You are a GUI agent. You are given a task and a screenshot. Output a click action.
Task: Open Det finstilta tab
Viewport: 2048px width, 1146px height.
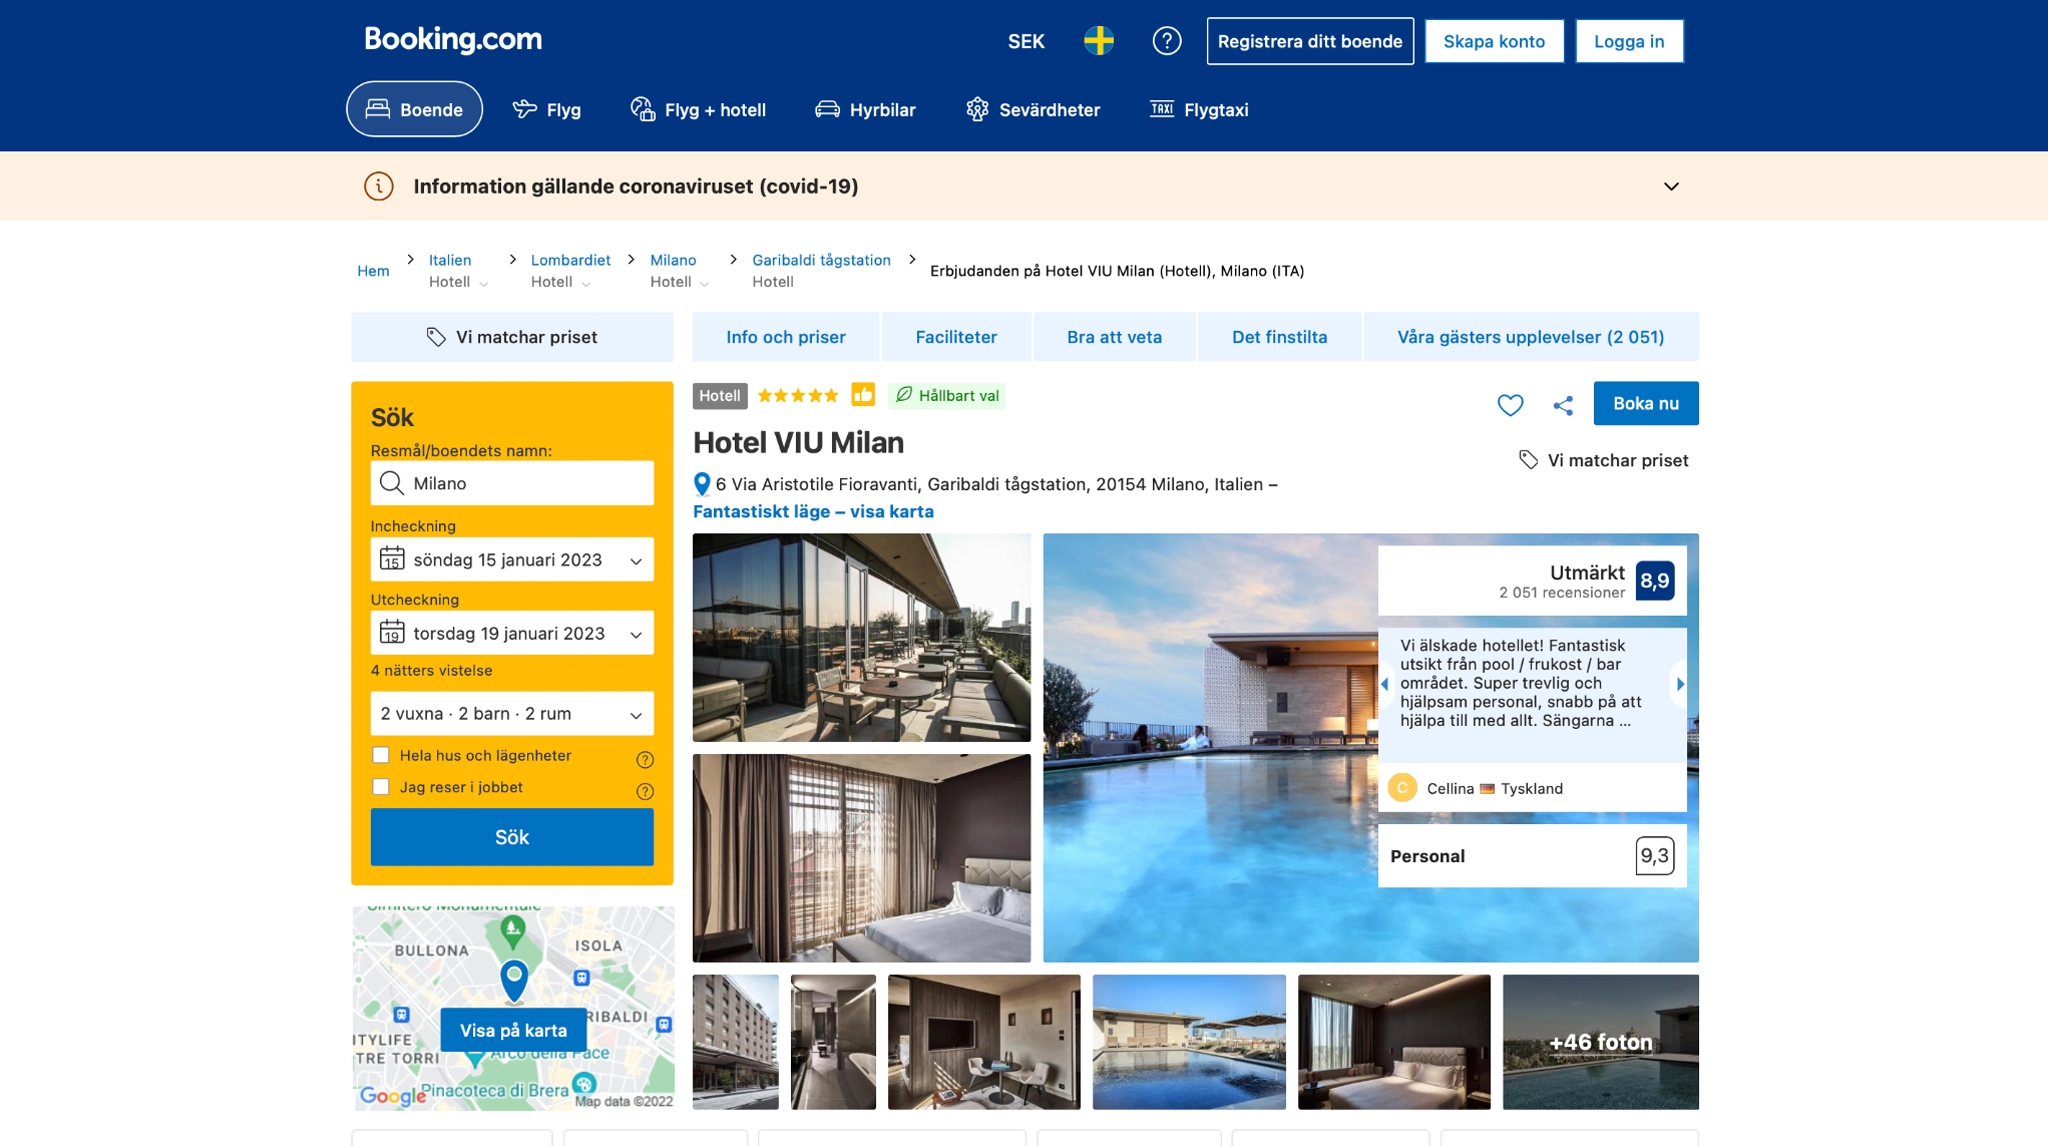pyautogui.click(x=1279, y=337)
